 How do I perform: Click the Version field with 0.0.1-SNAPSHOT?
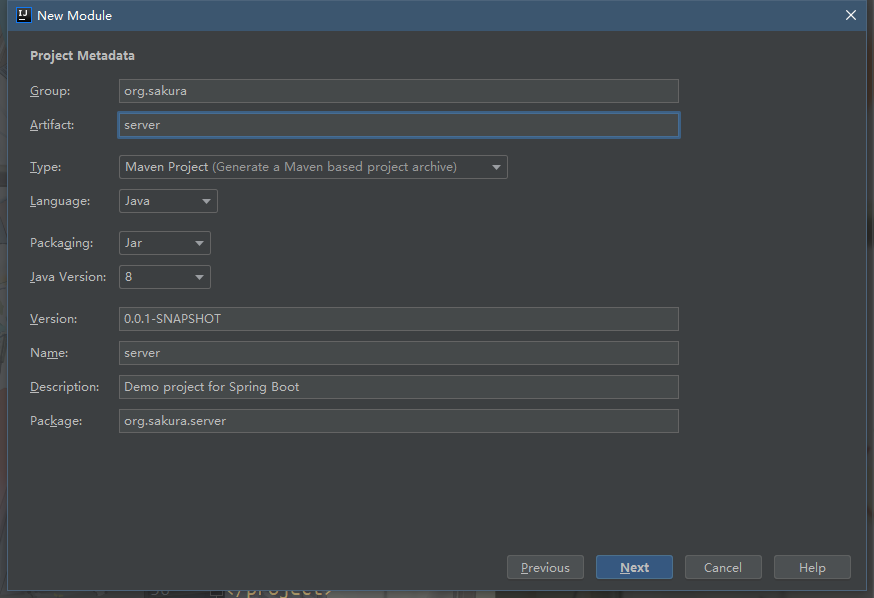pos(398,319)
